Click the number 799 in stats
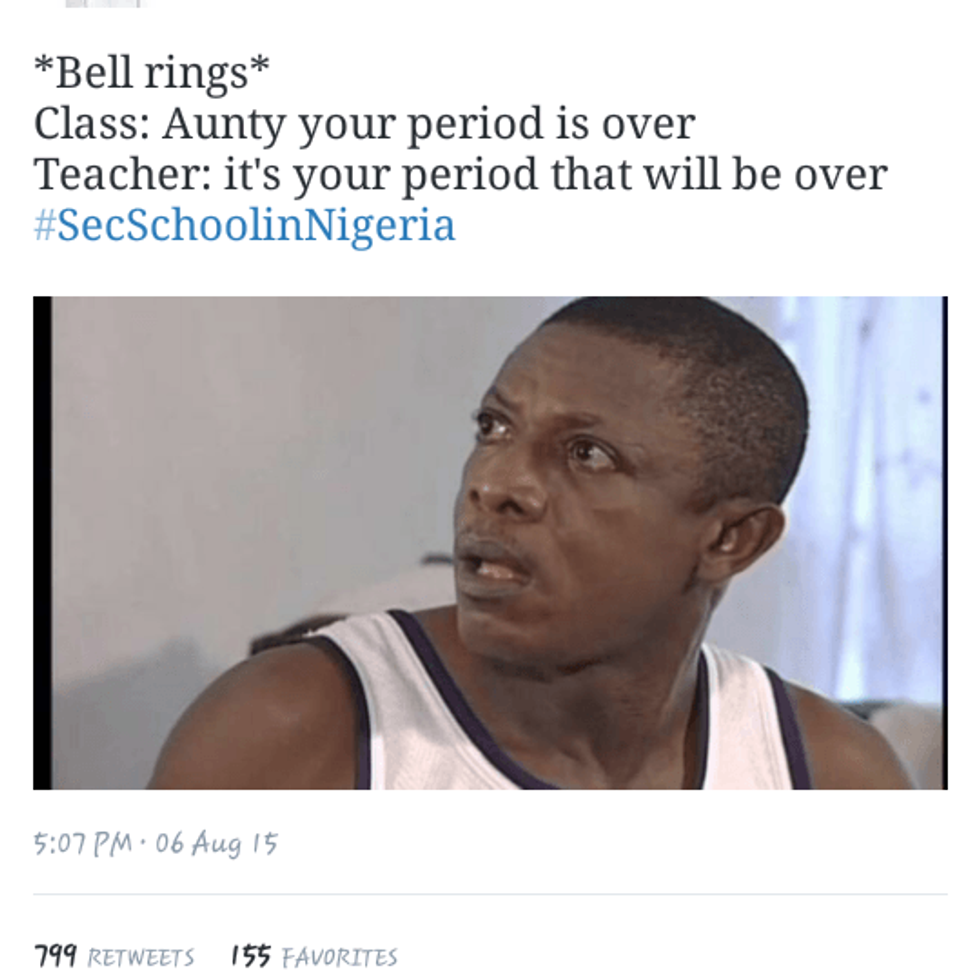 coord(55,956)
